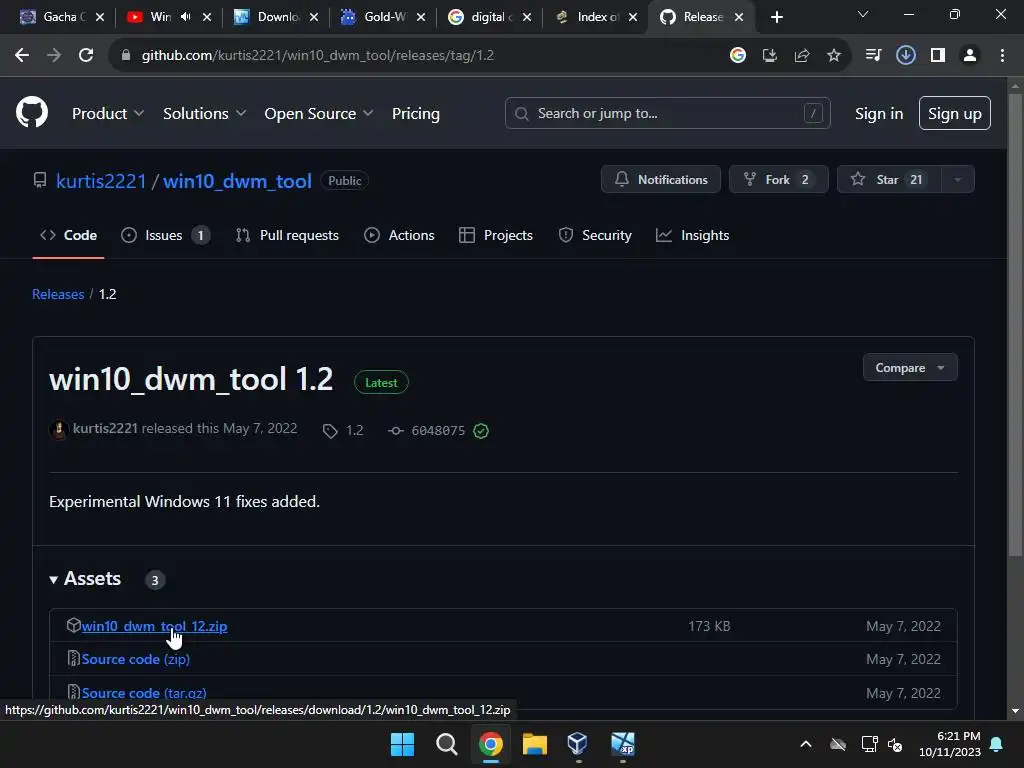Image resolution: width=1024 pixels, height=768 pixels.
Task: Open the Issues tab
Action: click(165, 235)
